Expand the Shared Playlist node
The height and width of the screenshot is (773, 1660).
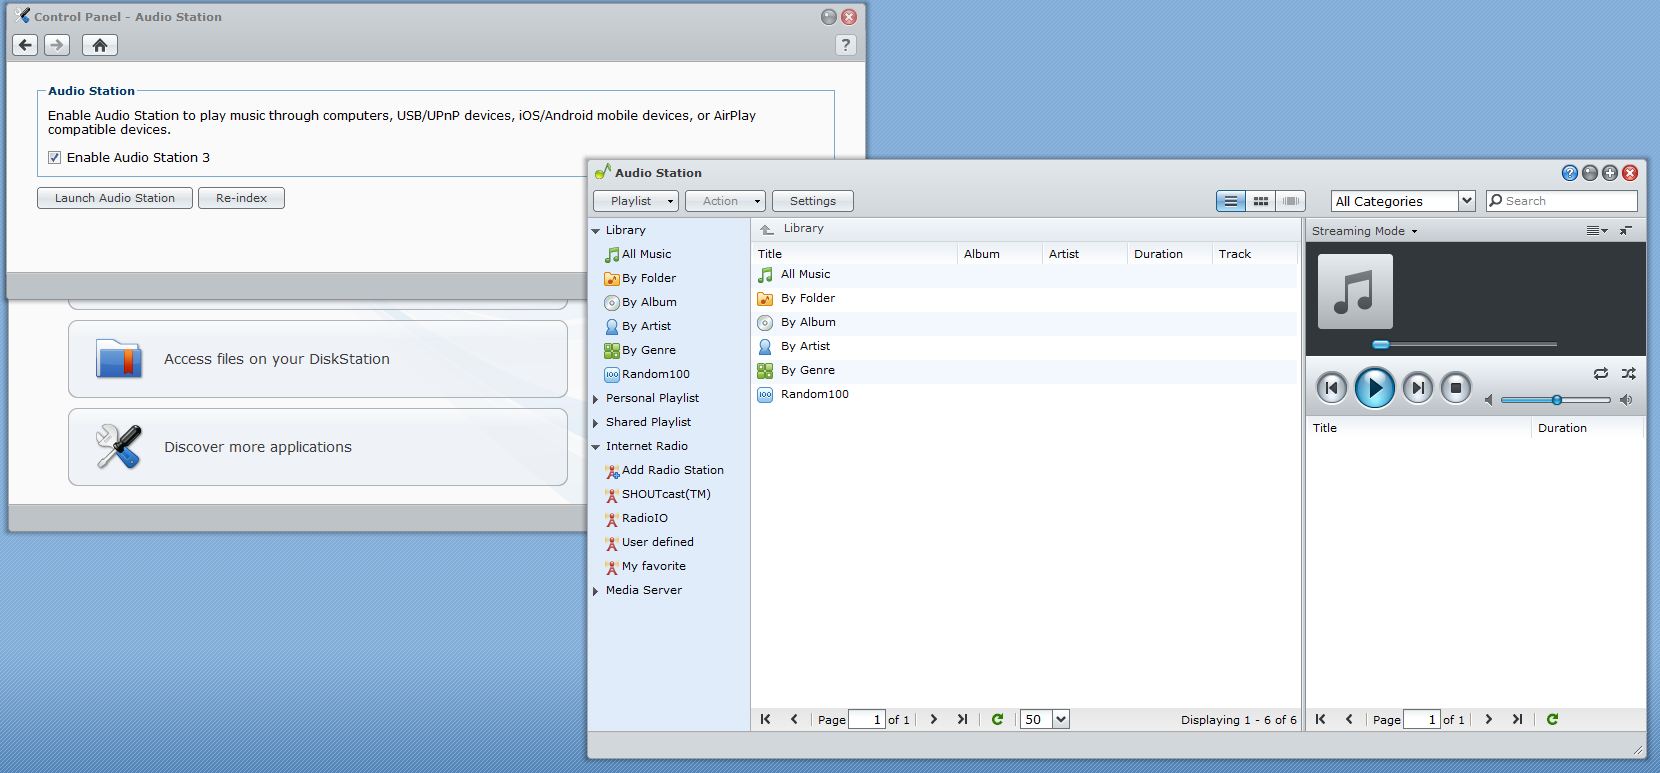coord(596,422)
